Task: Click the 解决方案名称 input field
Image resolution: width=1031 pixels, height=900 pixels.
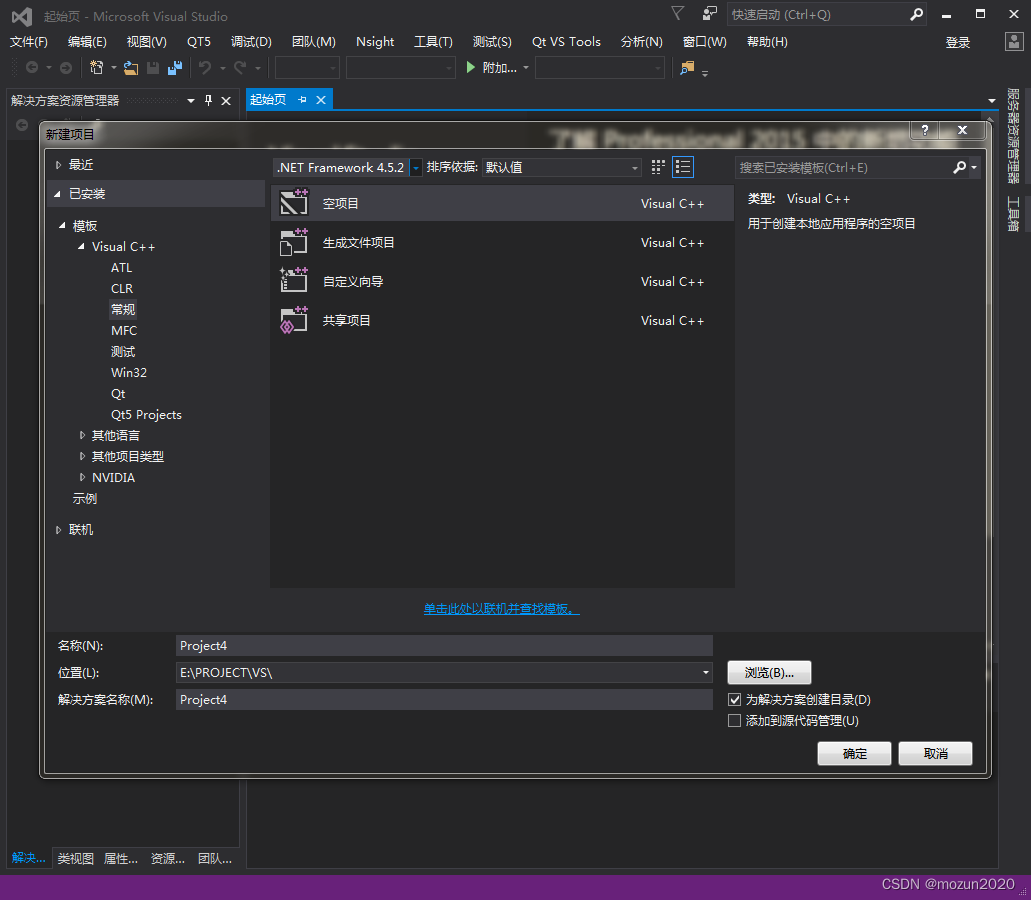Action: point(444,699)
